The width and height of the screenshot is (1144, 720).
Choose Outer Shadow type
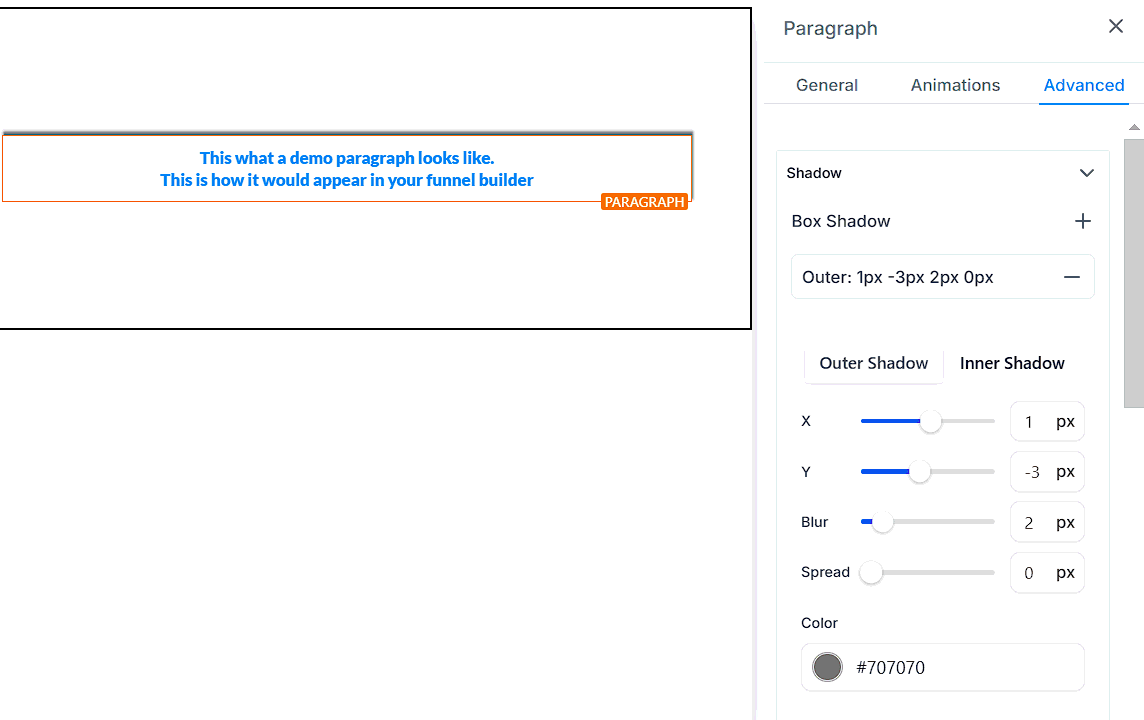click(873, 363)
